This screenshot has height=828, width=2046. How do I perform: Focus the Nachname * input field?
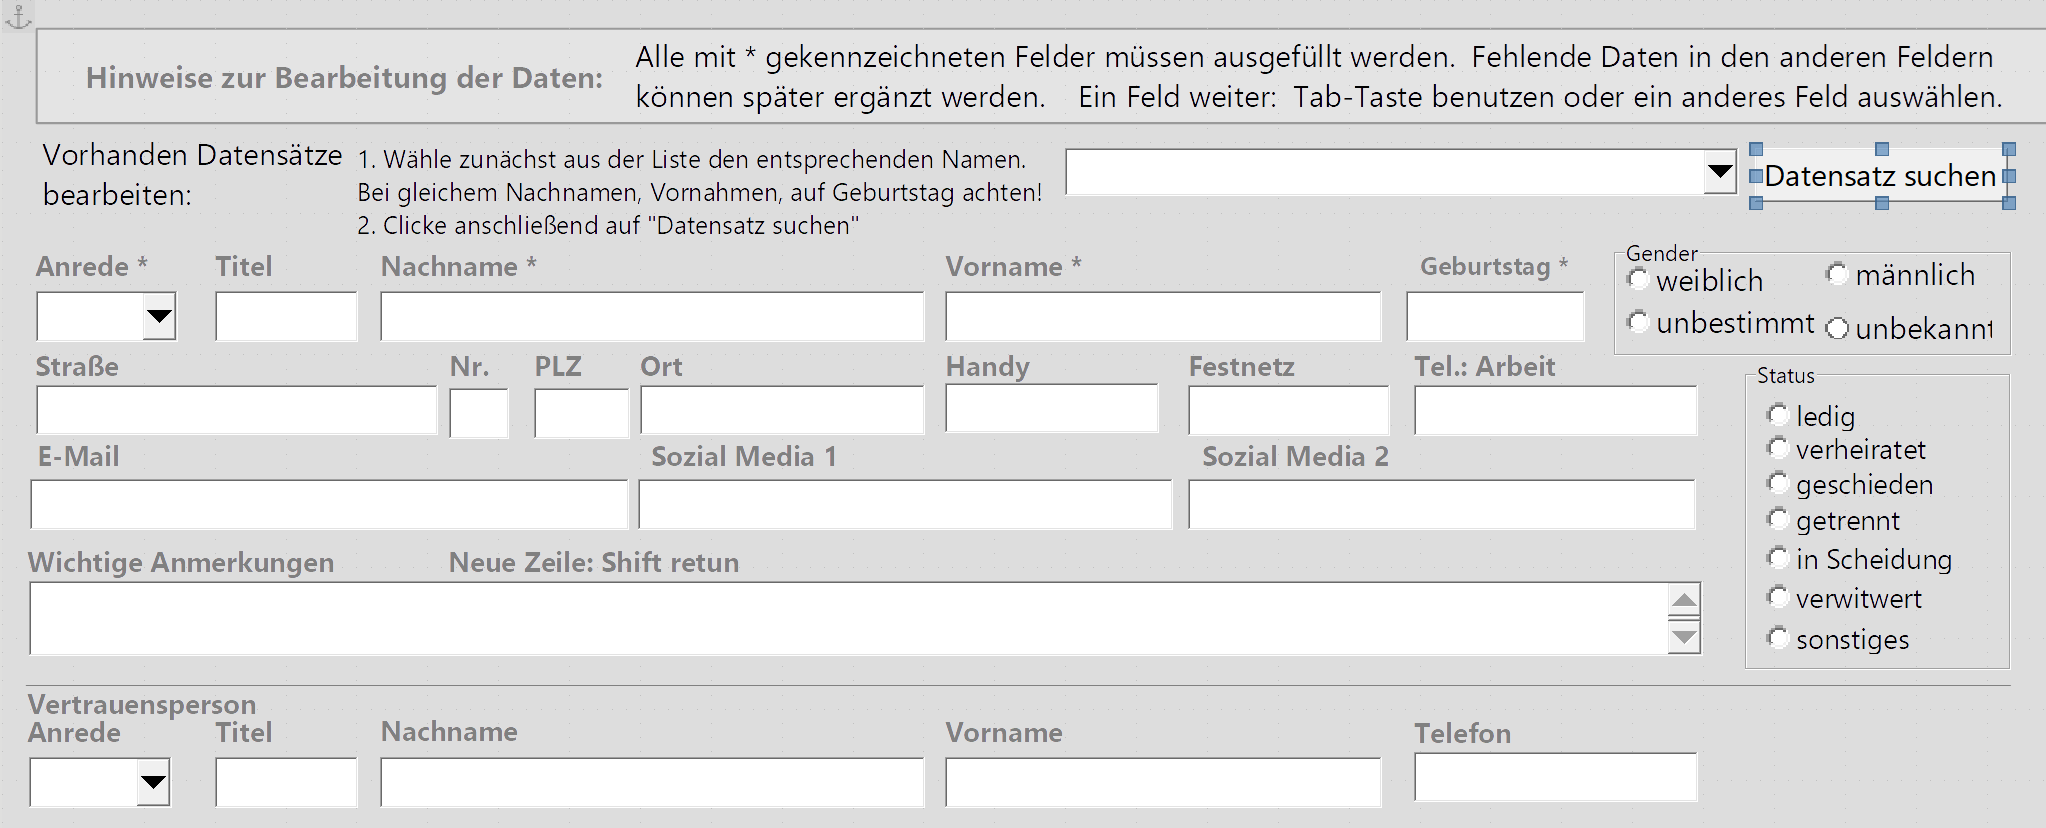[652, 317]
